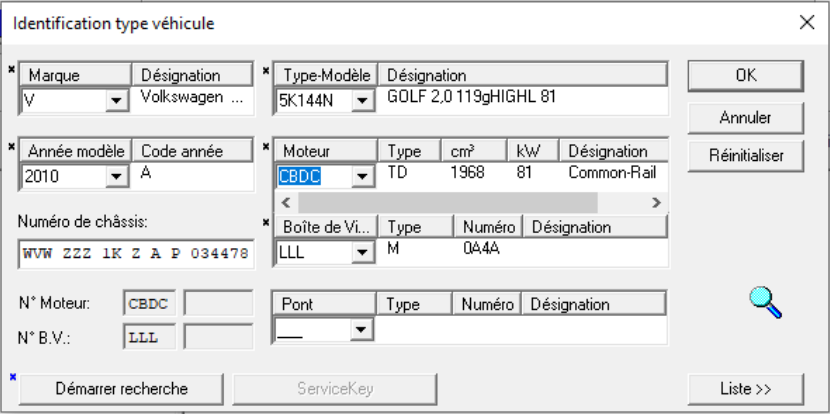Click the 81 kW value

524,173
